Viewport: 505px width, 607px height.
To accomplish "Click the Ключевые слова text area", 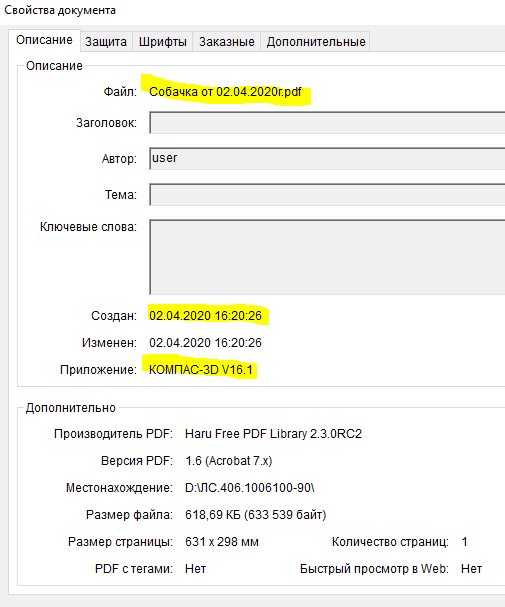I will point(327,257).
